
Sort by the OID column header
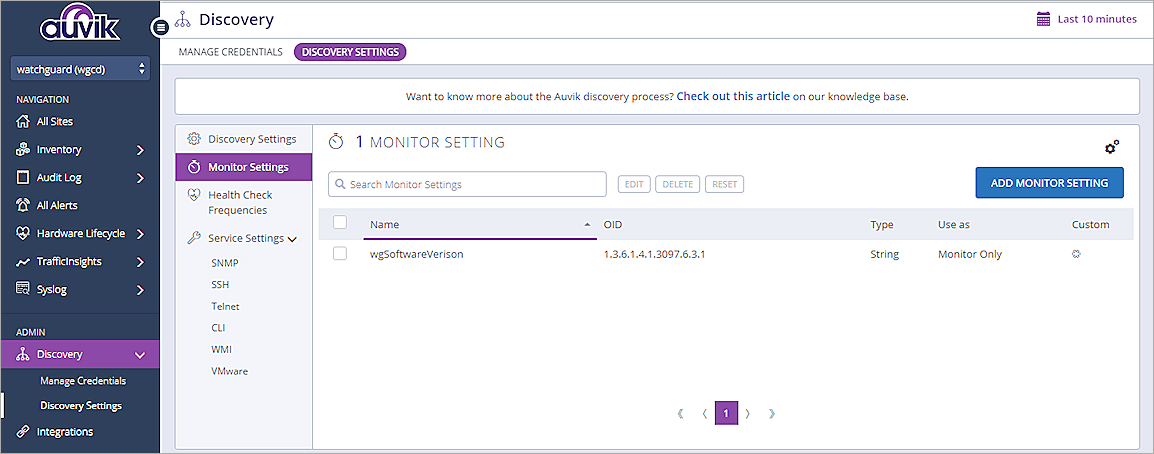(x=613, y=224)
